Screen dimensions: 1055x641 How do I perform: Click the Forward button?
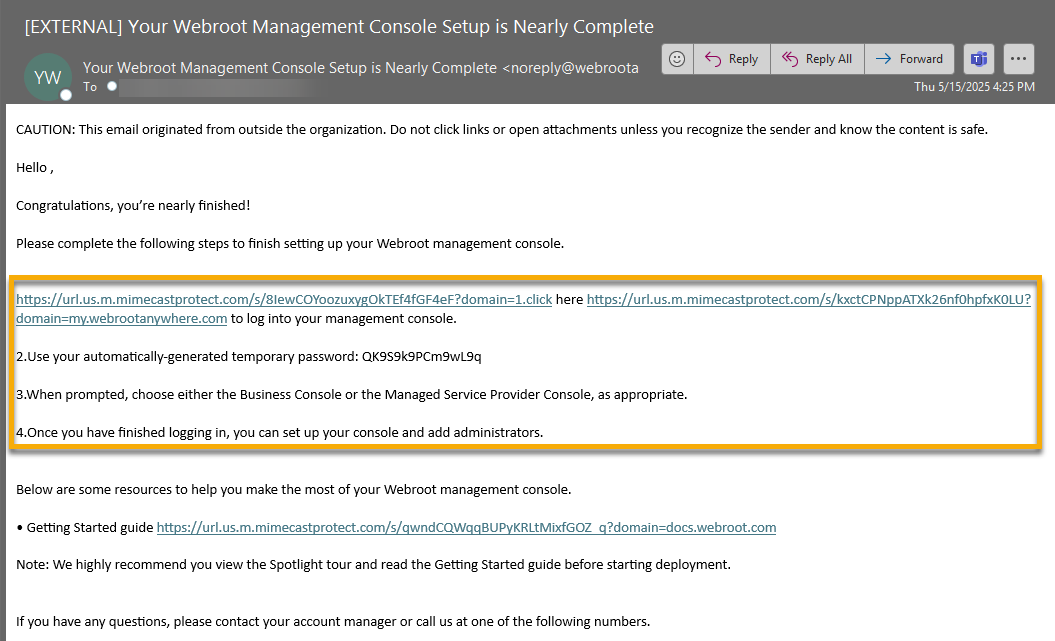coord(909,58)
